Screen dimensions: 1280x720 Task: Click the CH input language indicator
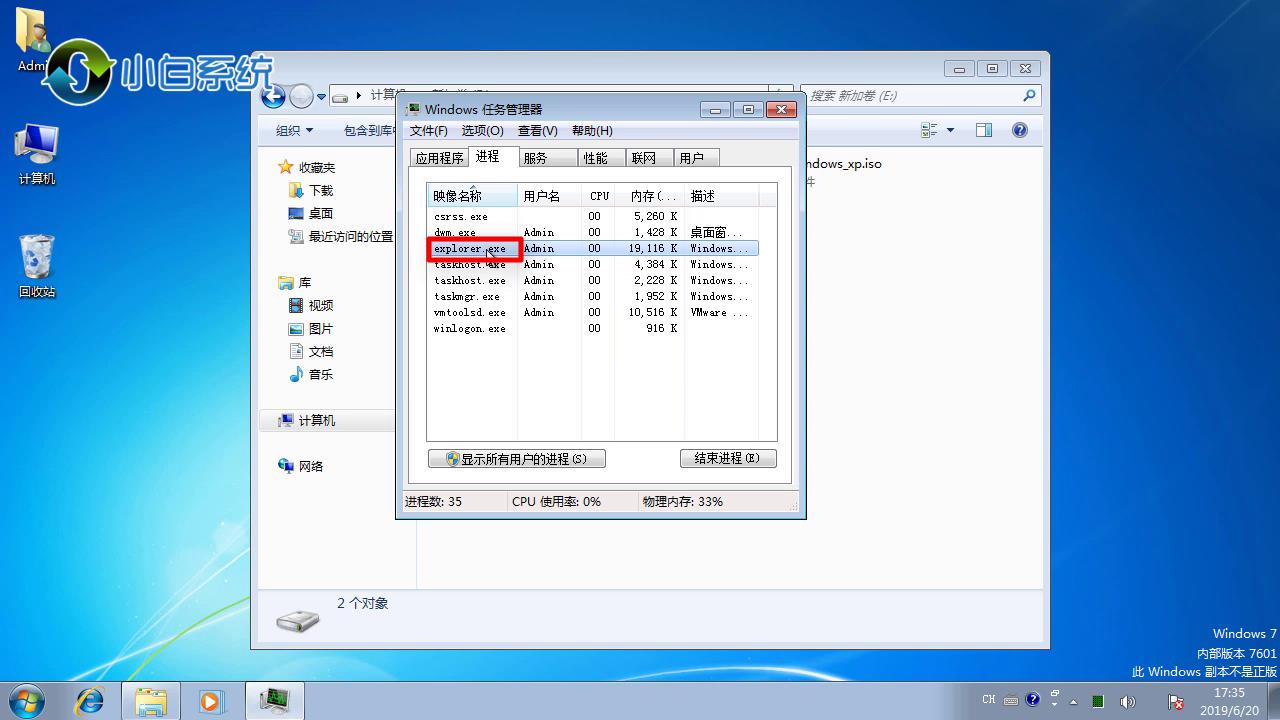(x=989, y=700)
